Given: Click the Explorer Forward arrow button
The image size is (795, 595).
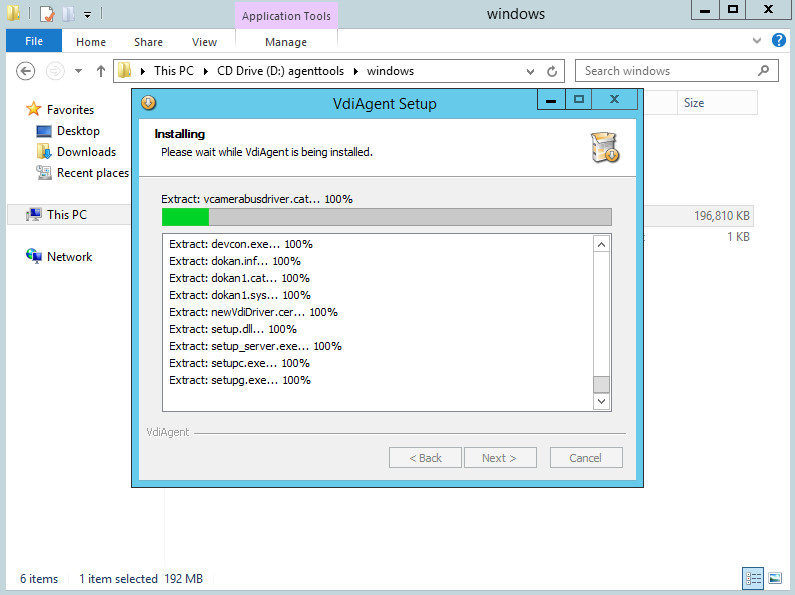Looking at the screenshot, I should [55, 71].
